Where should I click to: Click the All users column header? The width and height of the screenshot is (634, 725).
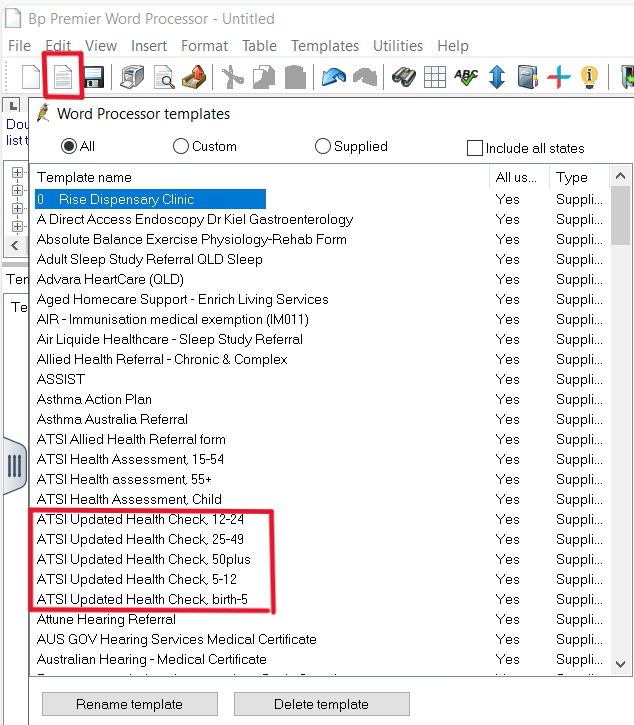coord(519,178)
